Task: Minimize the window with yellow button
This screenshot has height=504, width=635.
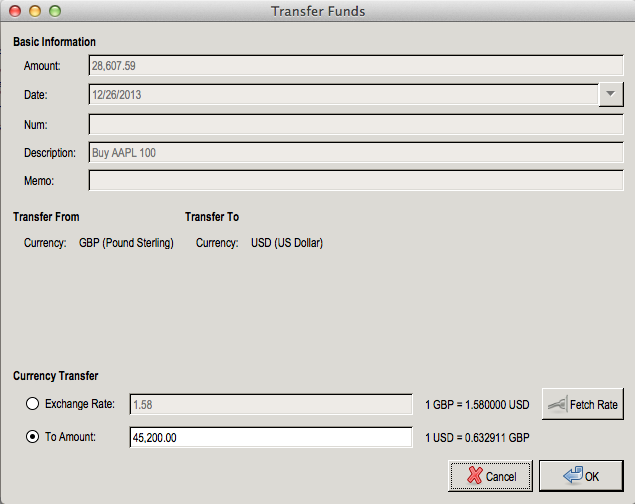Action: point(35,11)
